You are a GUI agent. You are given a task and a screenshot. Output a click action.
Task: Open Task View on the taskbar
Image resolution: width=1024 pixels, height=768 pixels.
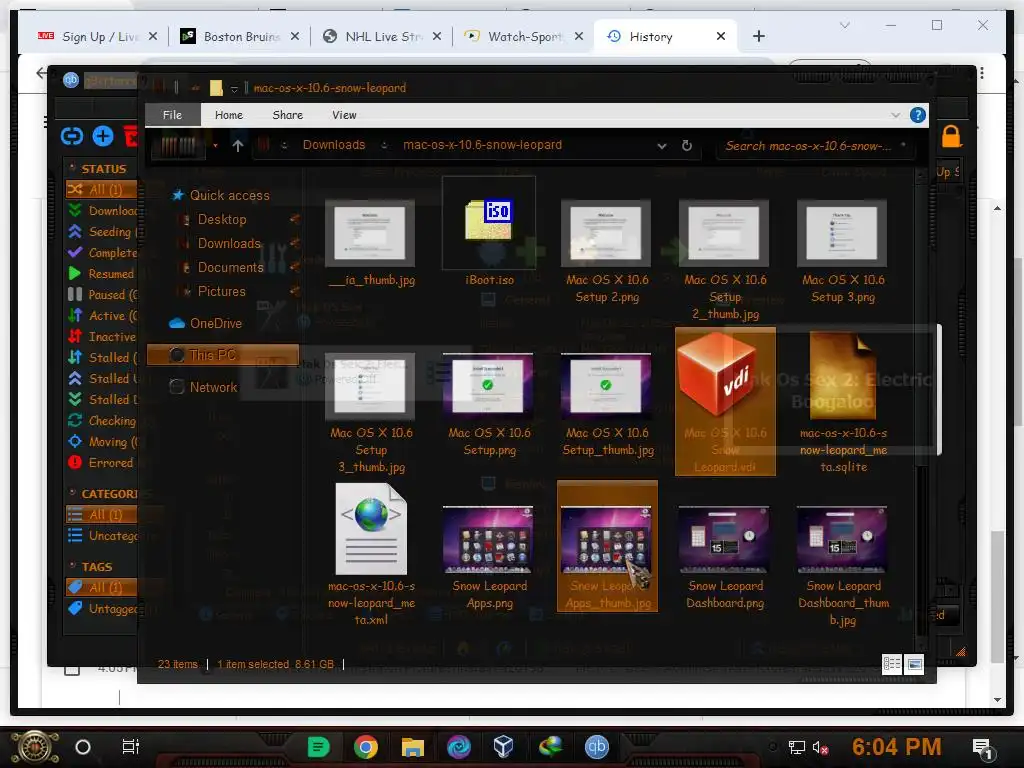[x=131, y=746]
